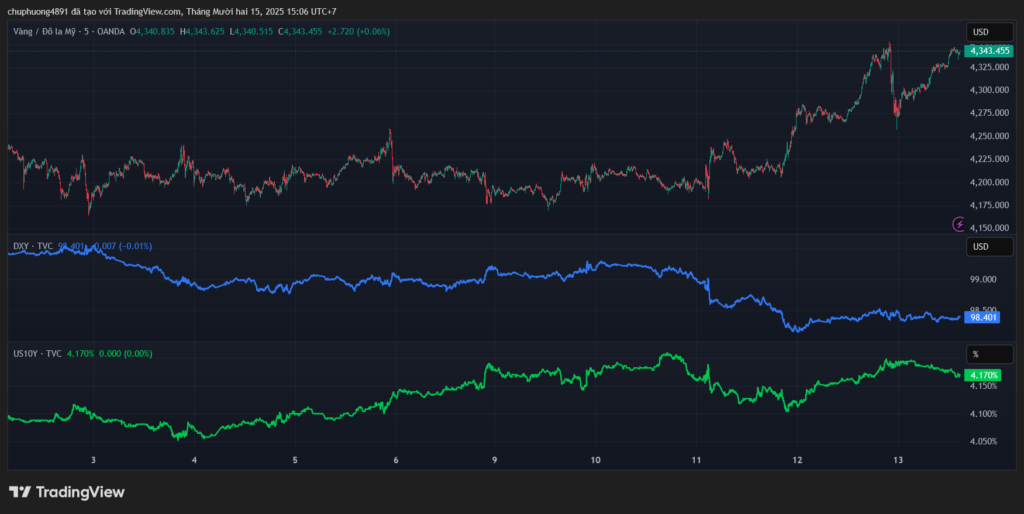
Task: Select the DXY · TVC legend title
Action: point(33,246)
